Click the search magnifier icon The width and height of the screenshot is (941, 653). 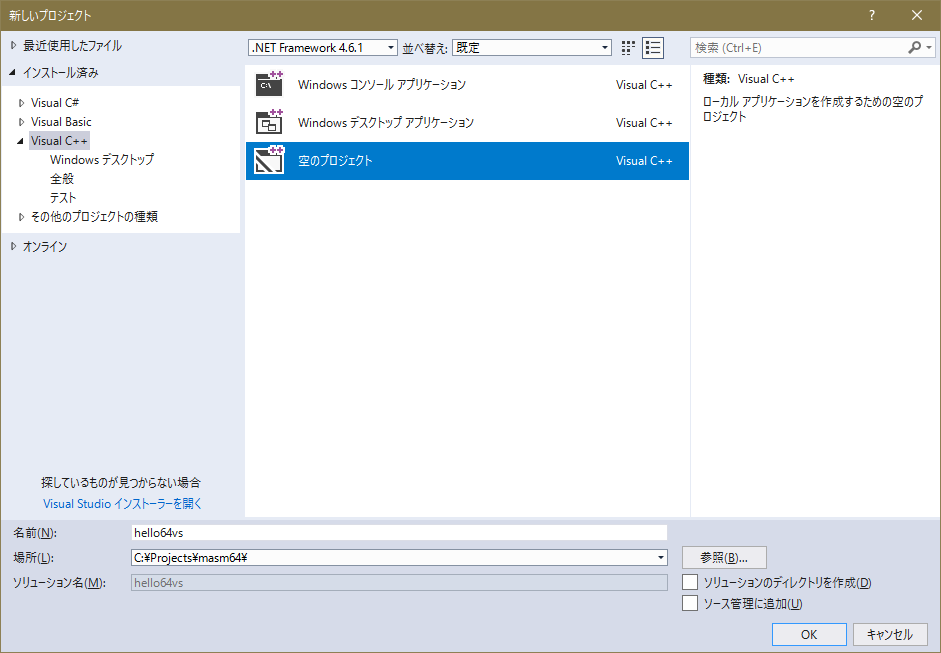915,47
